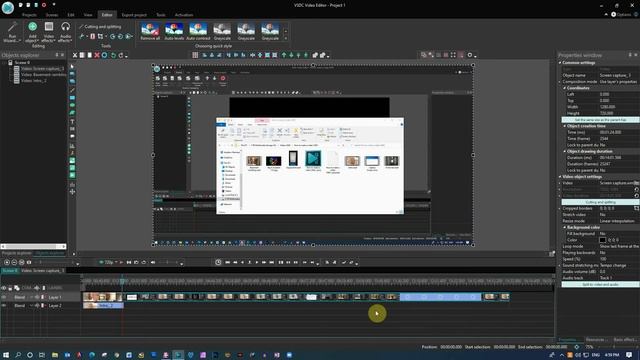
Task: Click the fullscreen expand icon above preview
Action: 453,55
